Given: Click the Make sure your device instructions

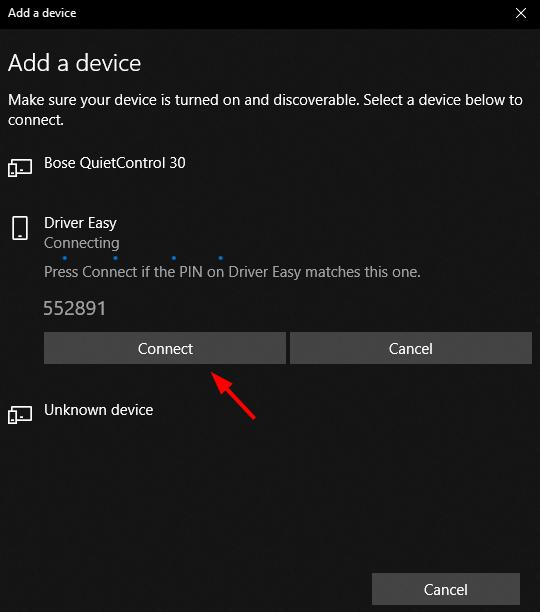Looking at the screenshot, I should pyautogui.click(x=265, y=110).
